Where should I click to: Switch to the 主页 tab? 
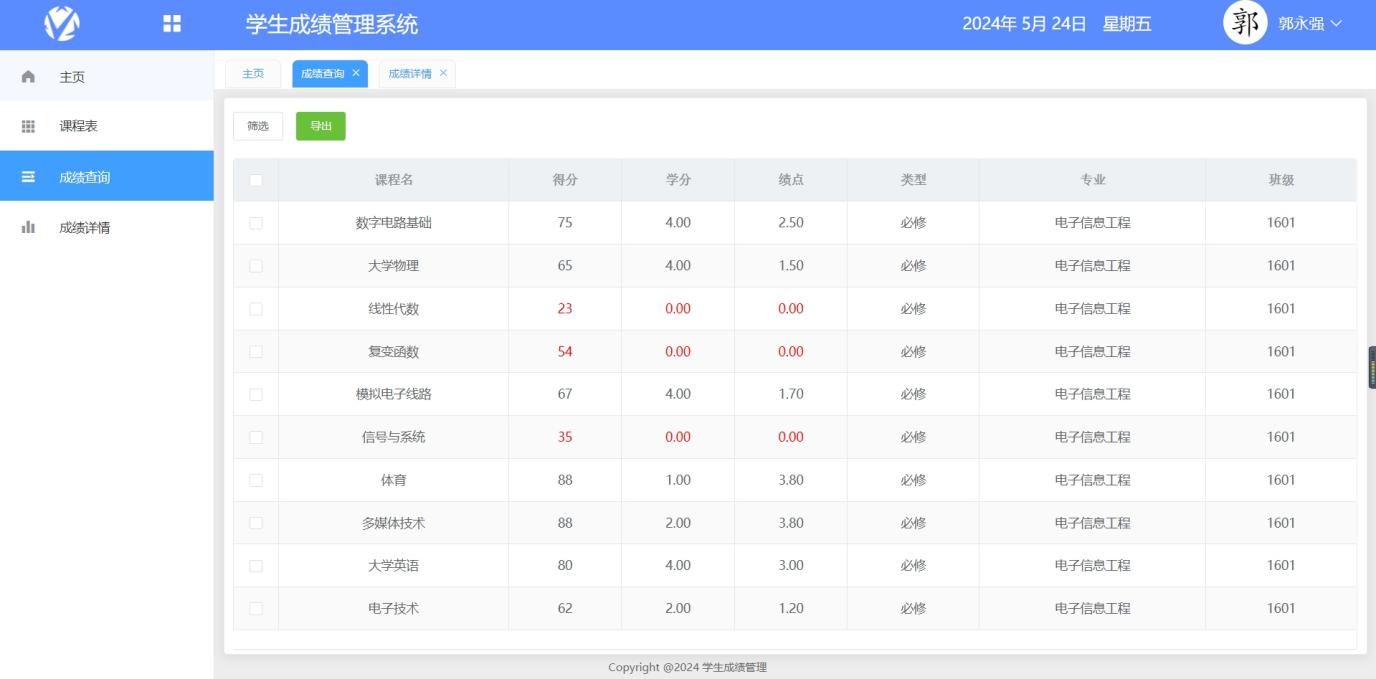click(x=252, y=73)
